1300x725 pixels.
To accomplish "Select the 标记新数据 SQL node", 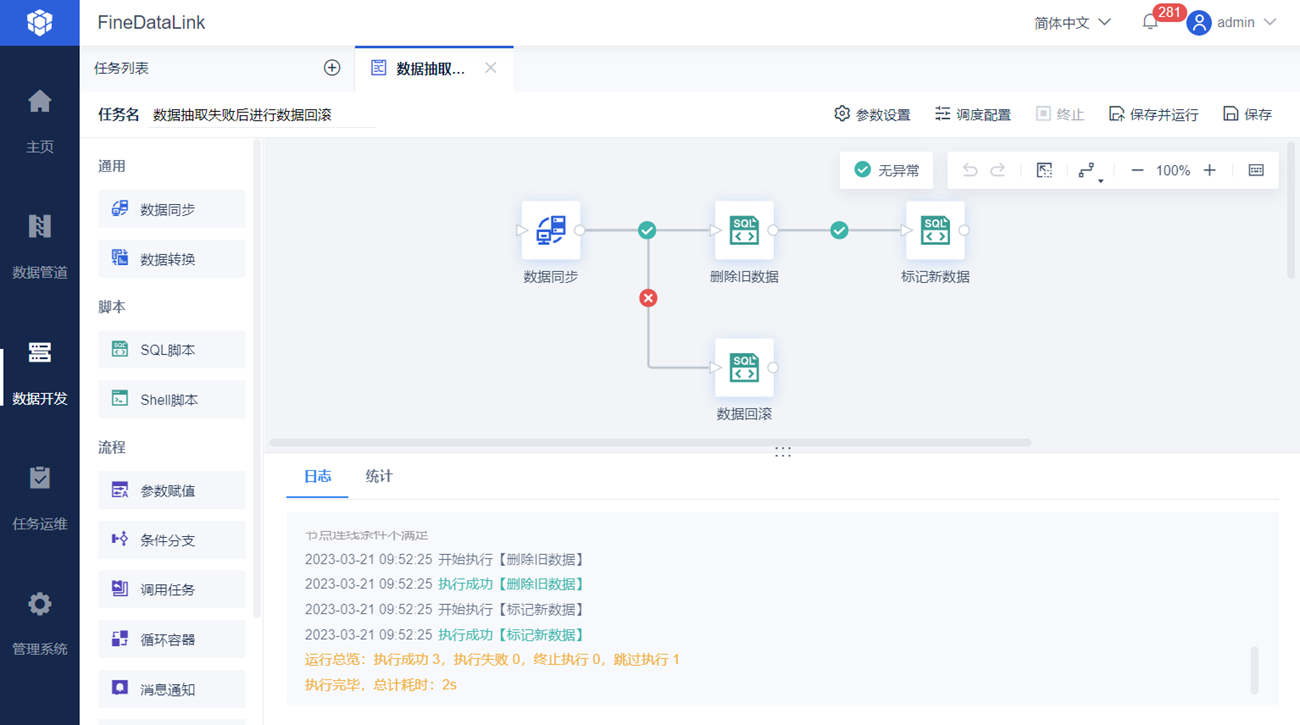I will pyautogui.click(x=935, y=230).
